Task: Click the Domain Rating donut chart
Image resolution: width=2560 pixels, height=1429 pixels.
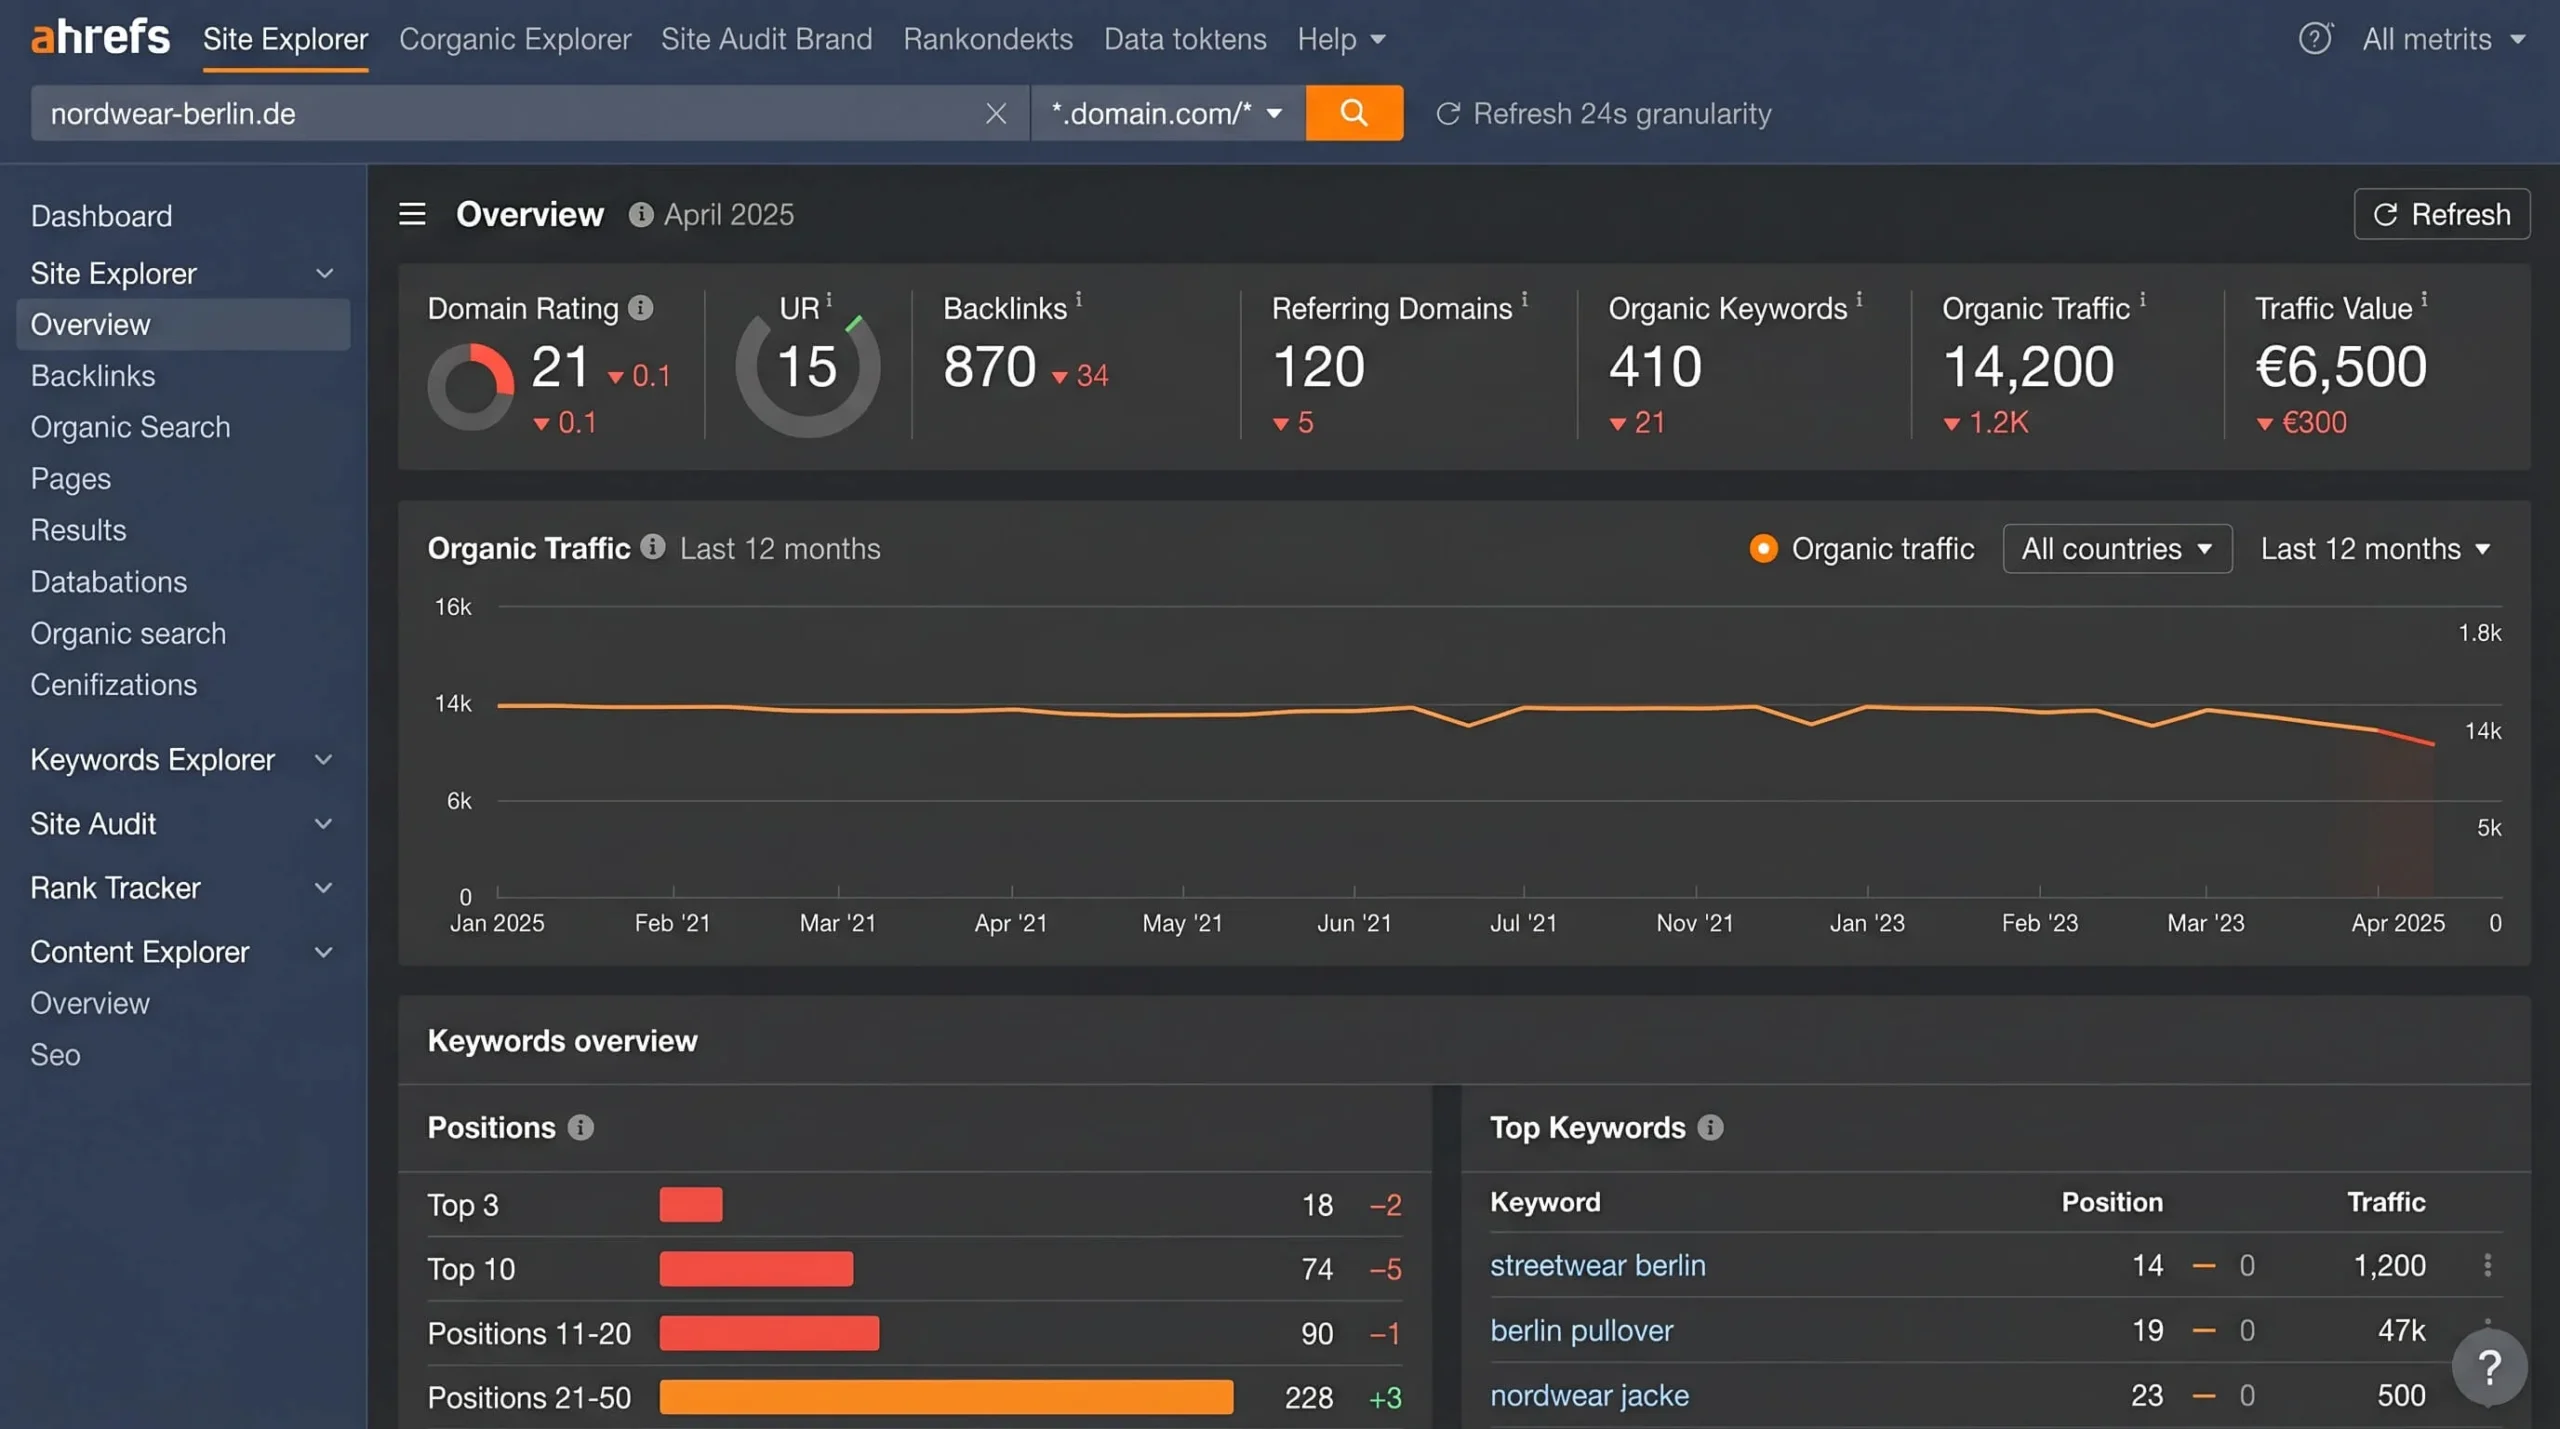Action: pyautogui.click(x=471, y=386)
